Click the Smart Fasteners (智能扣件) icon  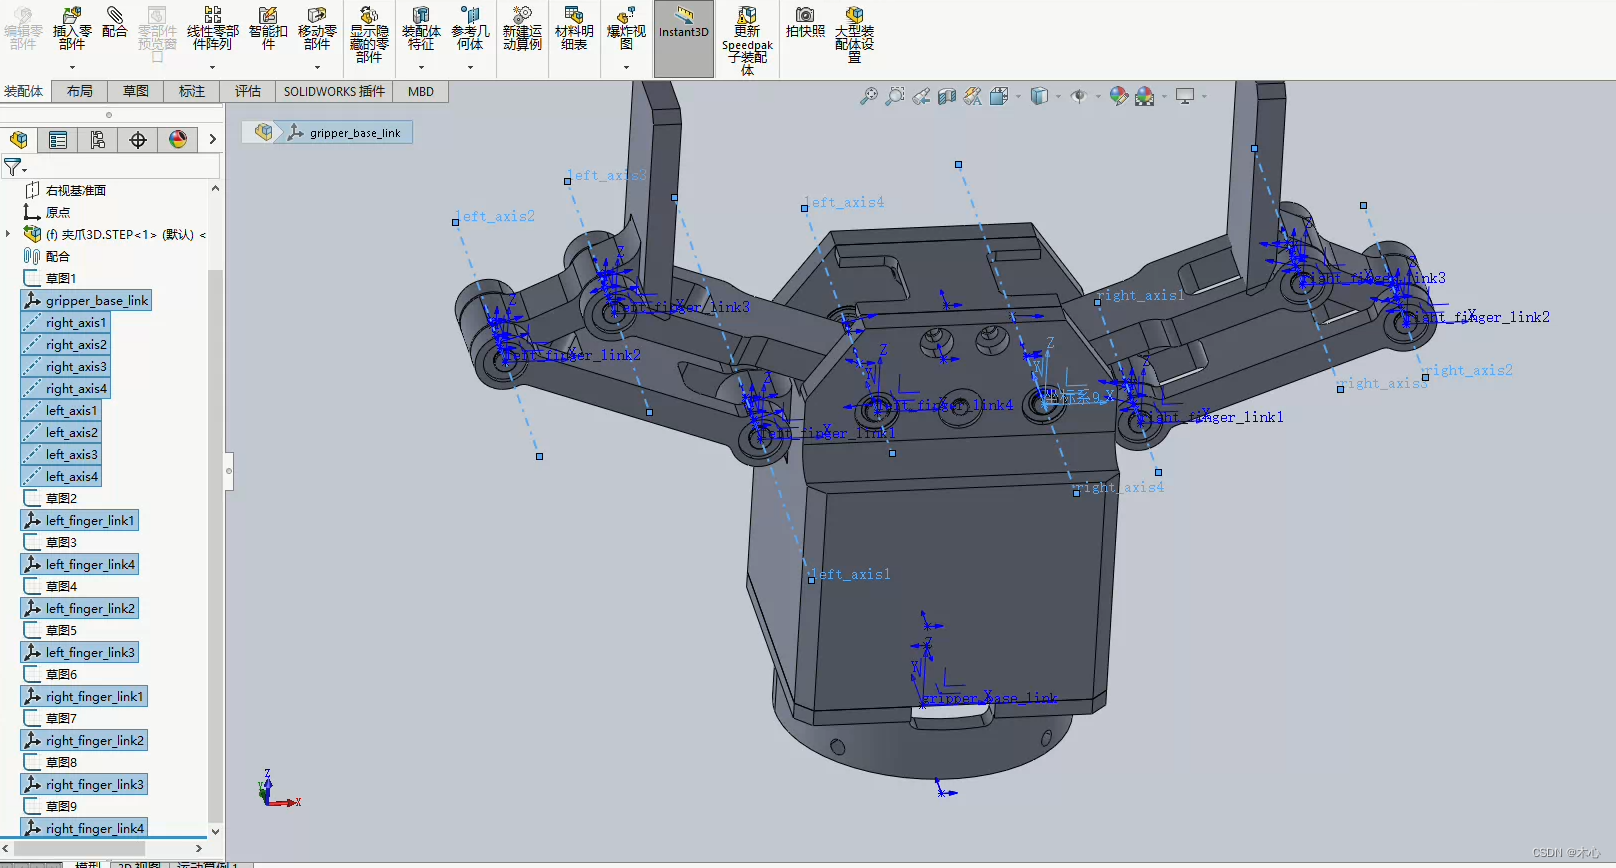coord(268,15)
